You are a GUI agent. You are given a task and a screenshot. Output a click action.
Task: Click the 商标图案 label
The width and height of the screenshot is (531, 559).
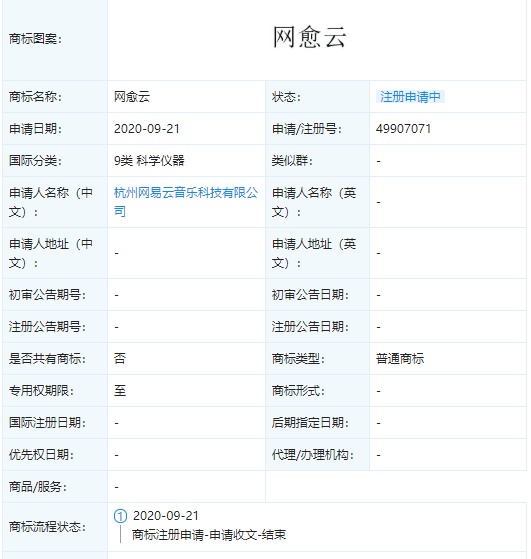coord(35,39)
